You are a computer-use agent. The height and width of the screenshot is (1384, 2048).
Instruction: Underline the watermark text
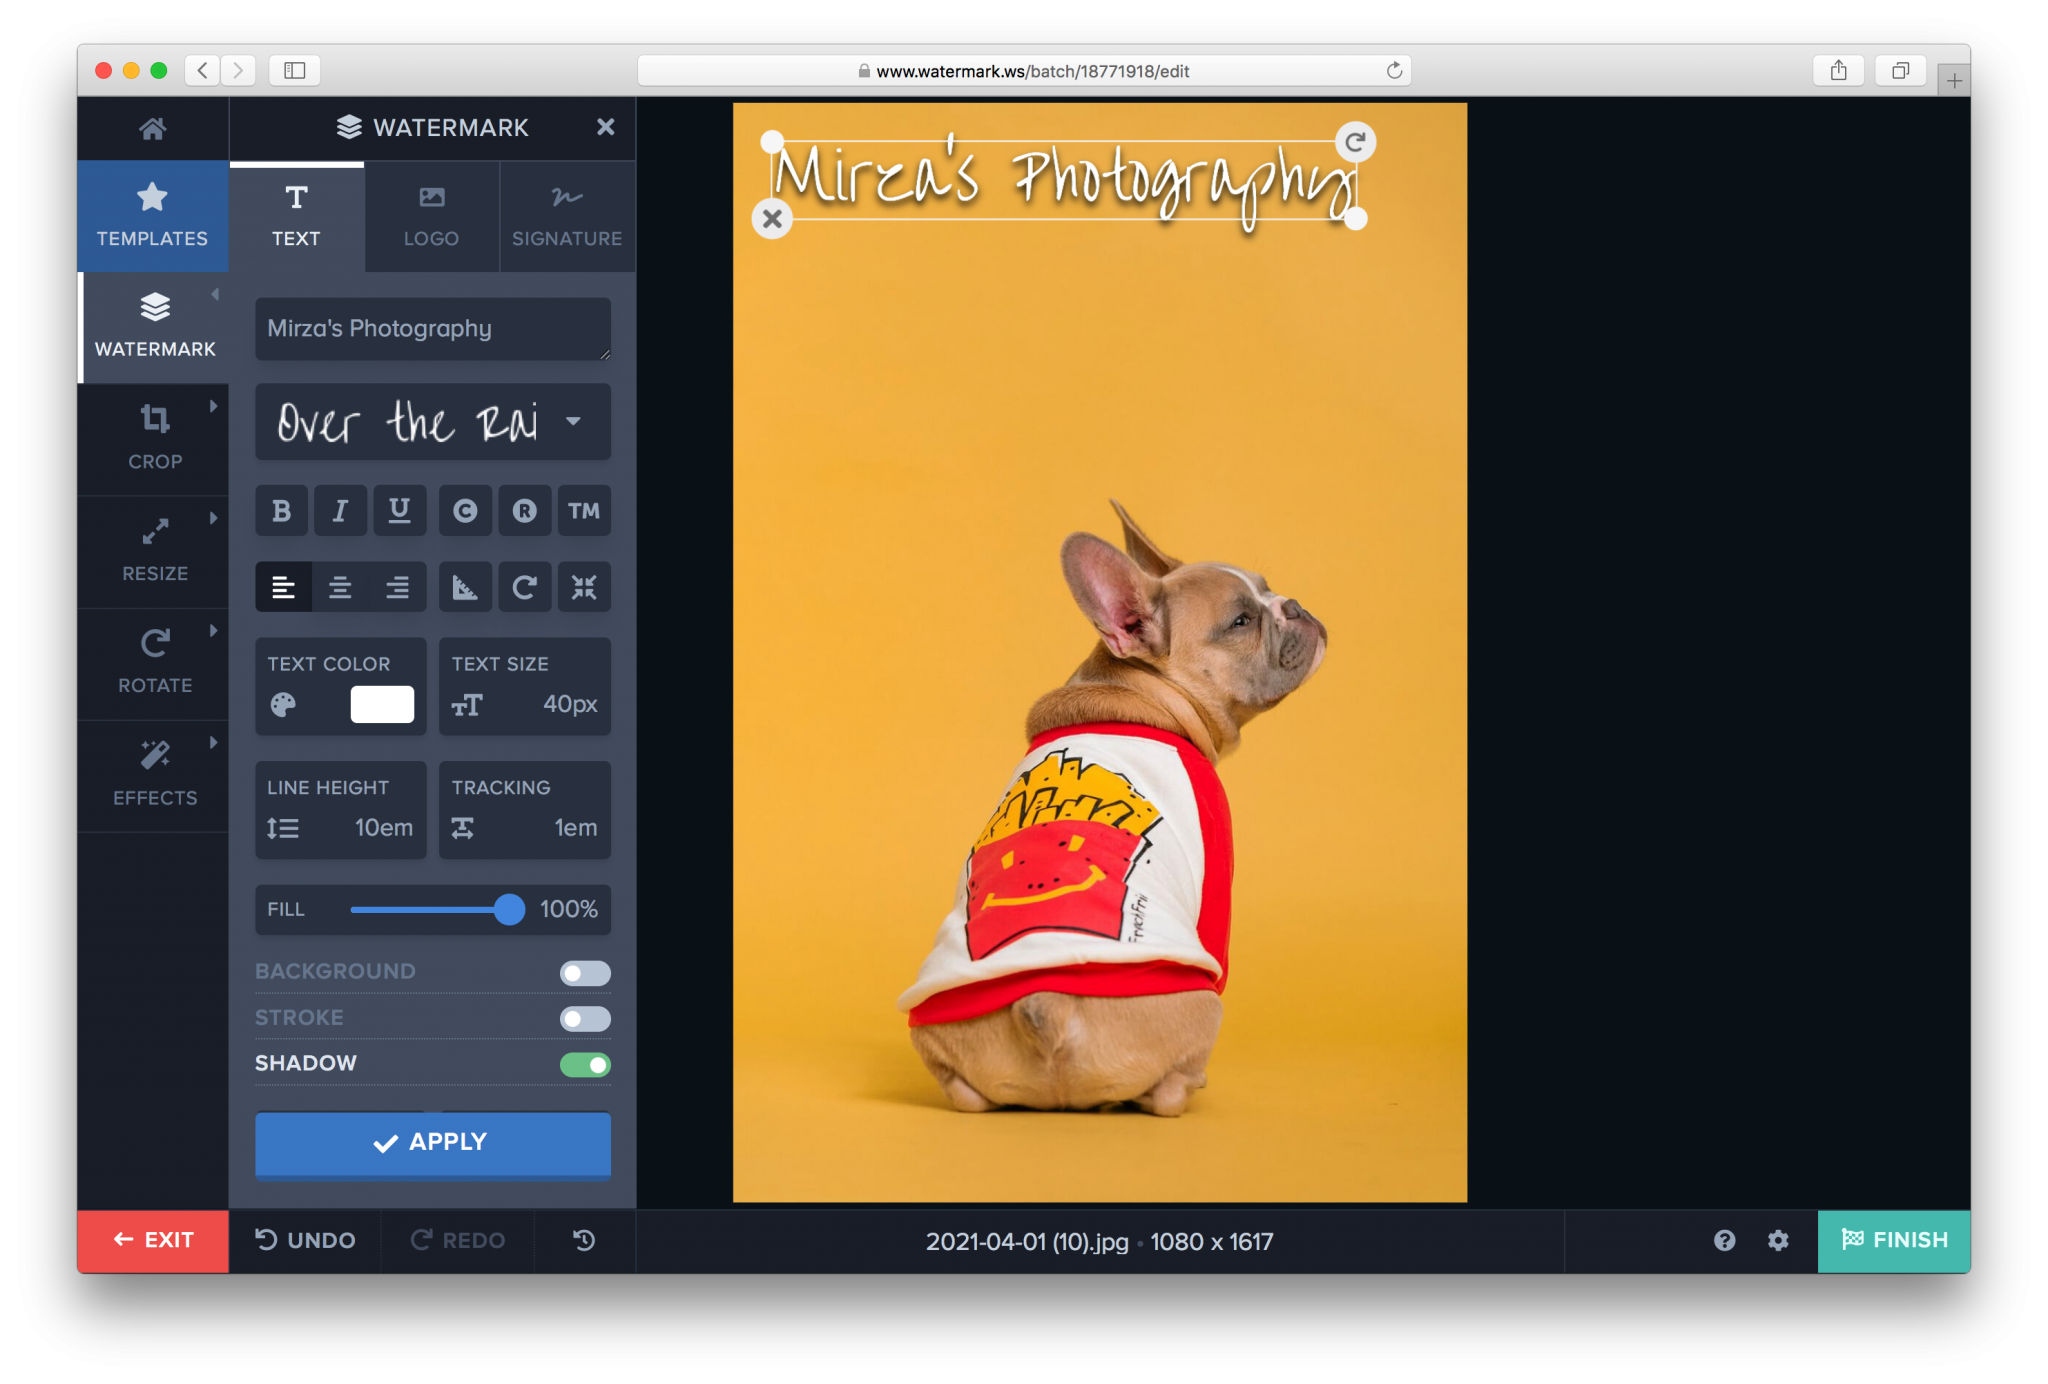[x=400, y=510]
